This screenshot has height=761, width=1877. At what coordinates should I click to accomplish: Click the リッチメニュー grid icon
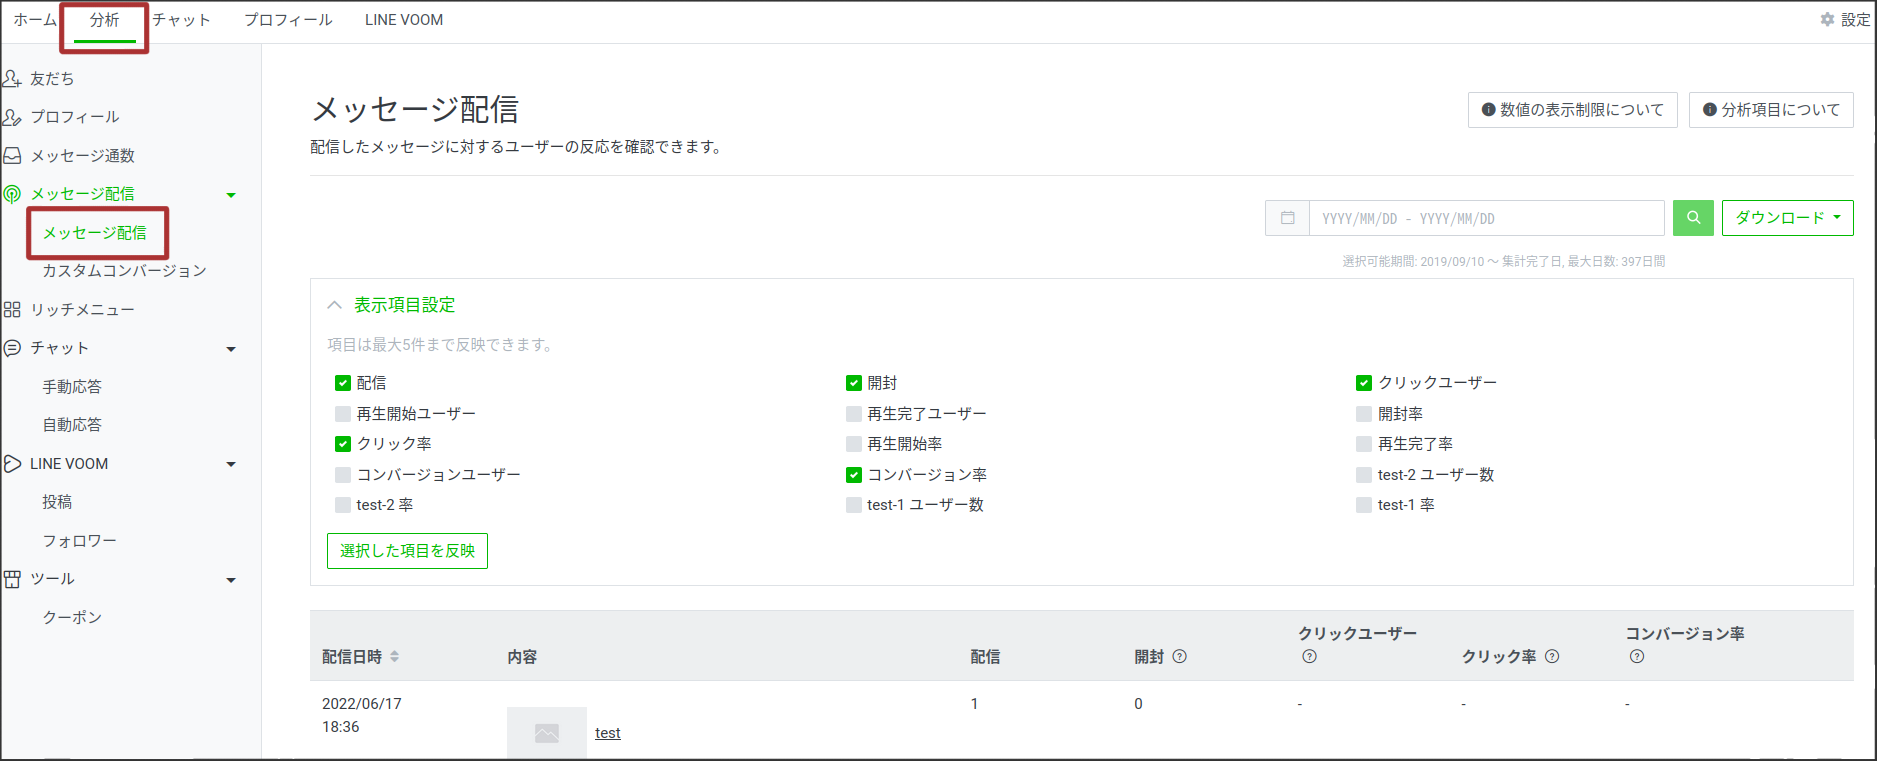pyautogui.click(x=12, y=310)
